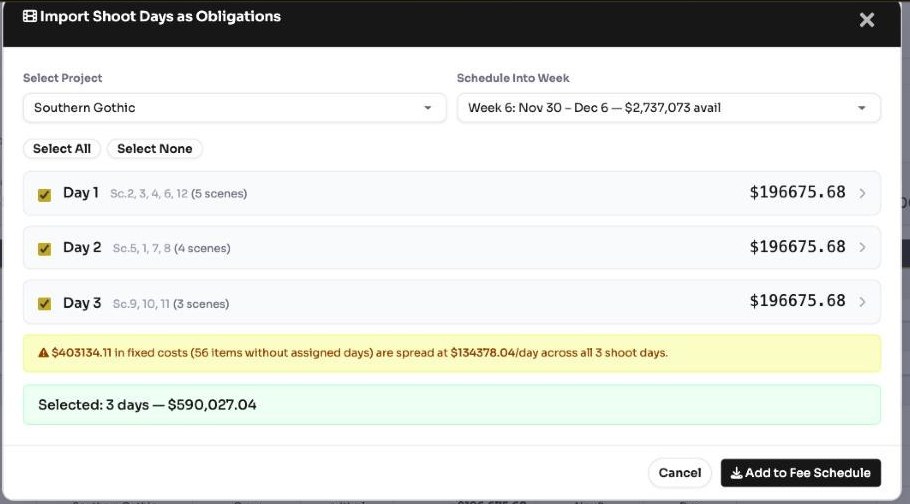
Task: Open the Schedule Into Week dropdown
Action: pyautogui.click(x=669, y=108)
